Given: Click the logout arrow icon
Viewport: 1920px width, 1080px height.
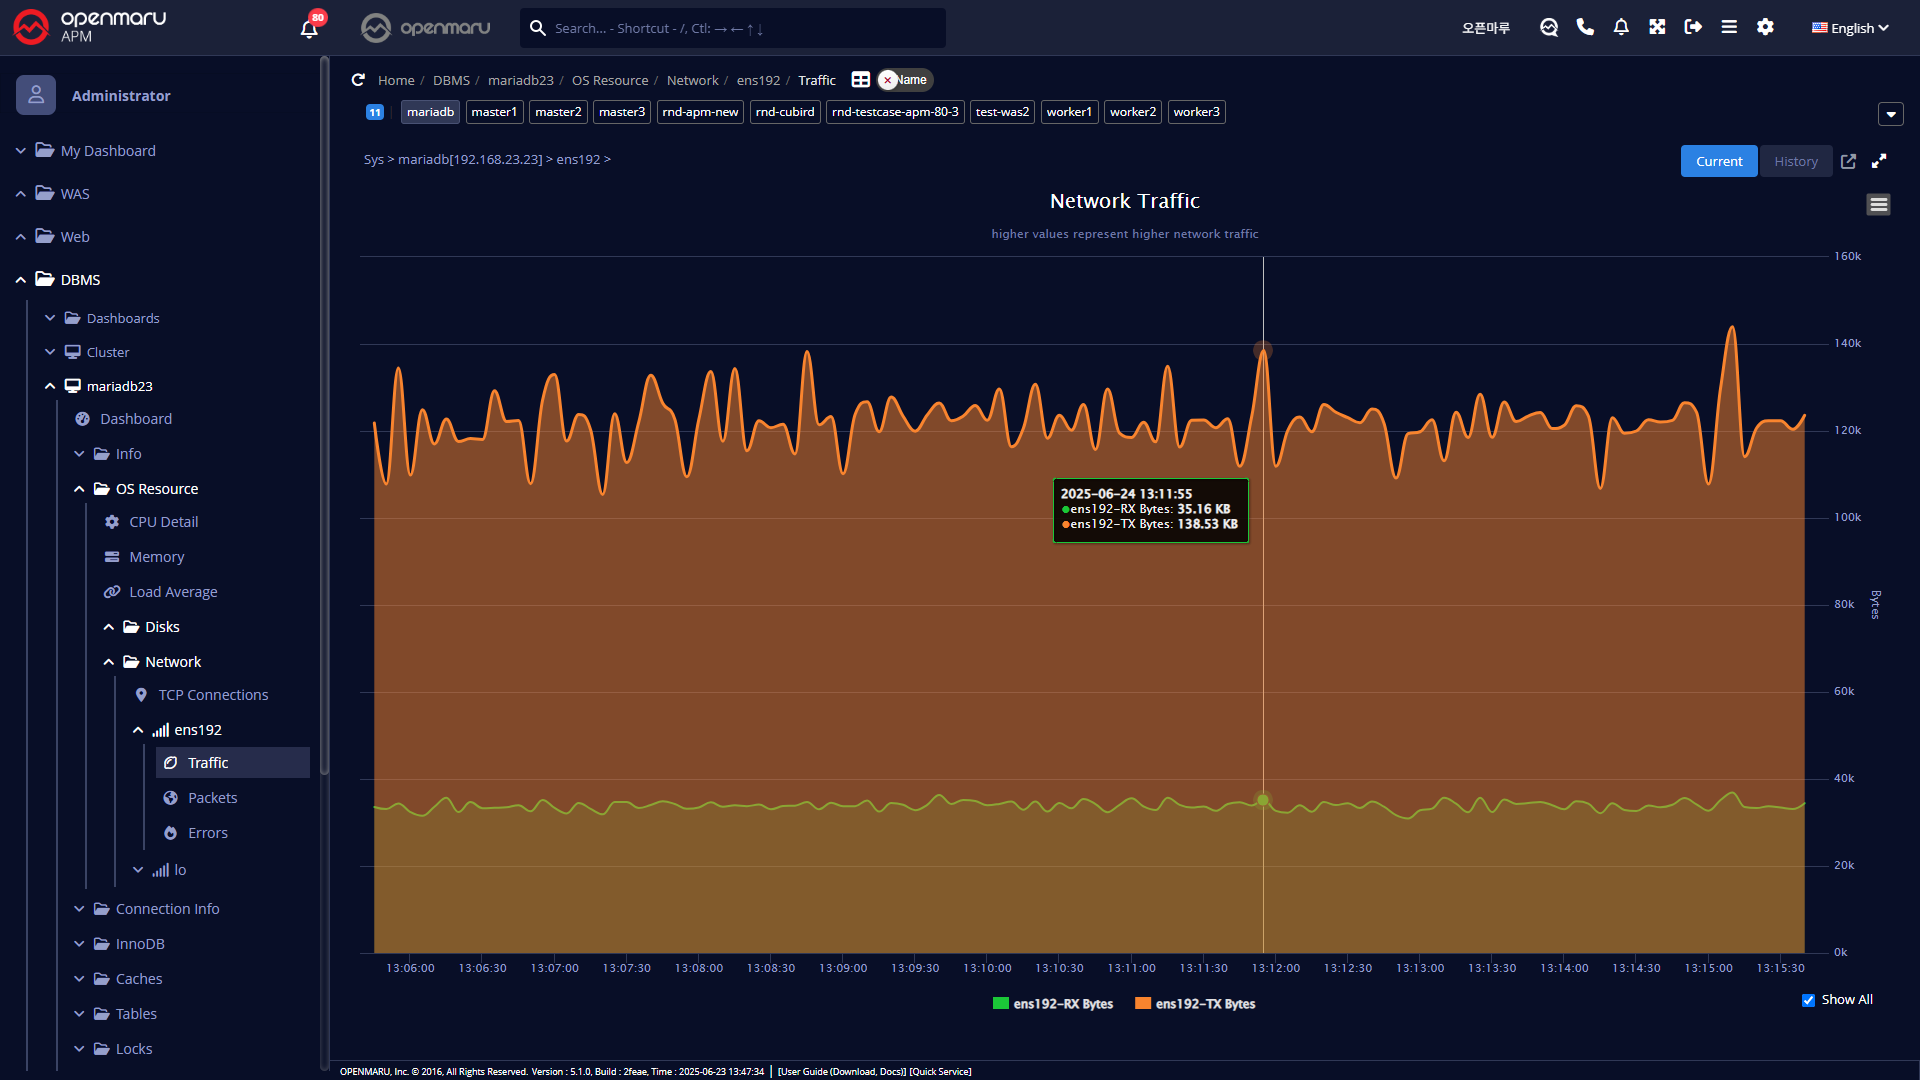Looking at the screenshot, I should [1693, 27].
